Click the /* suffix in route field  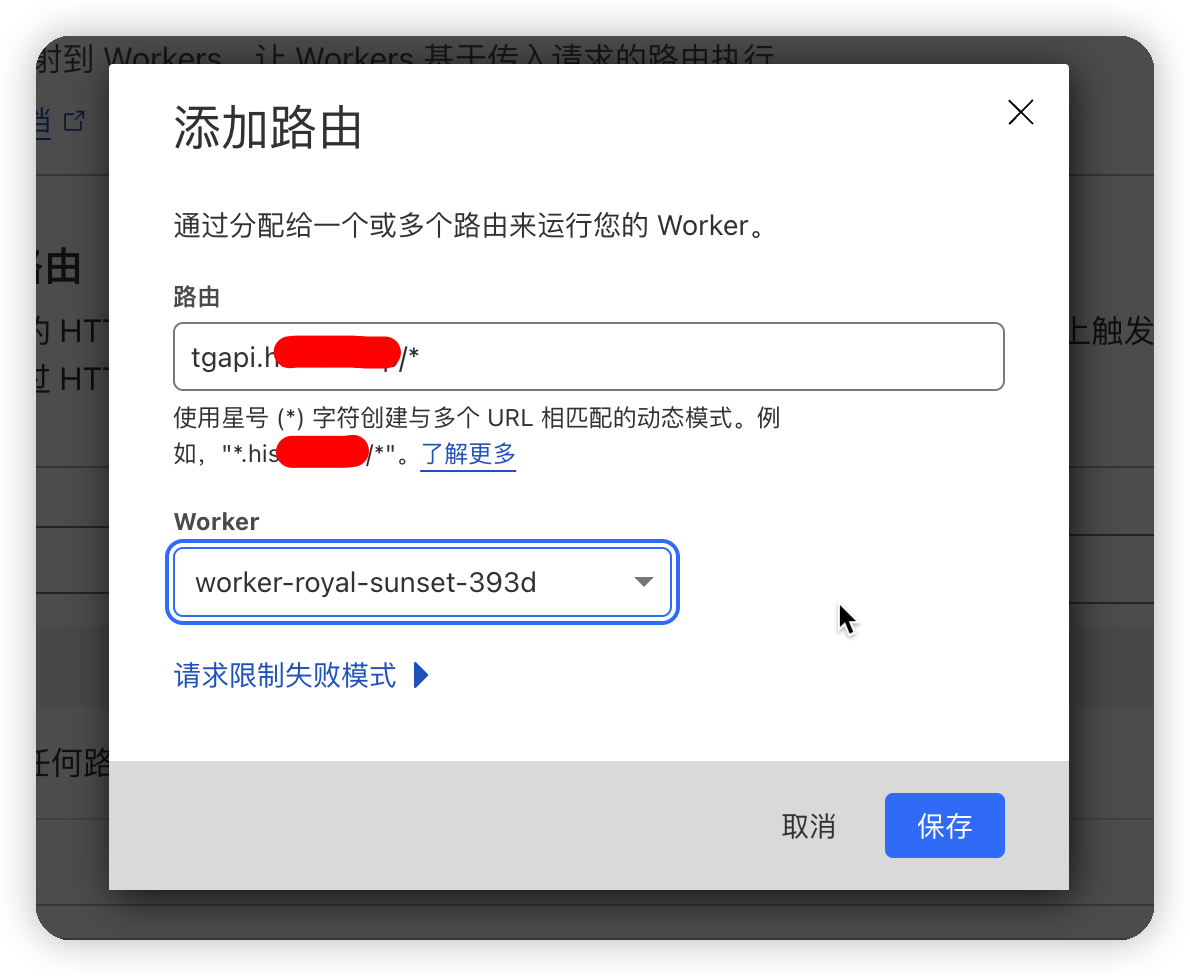(x=411, y=356)
